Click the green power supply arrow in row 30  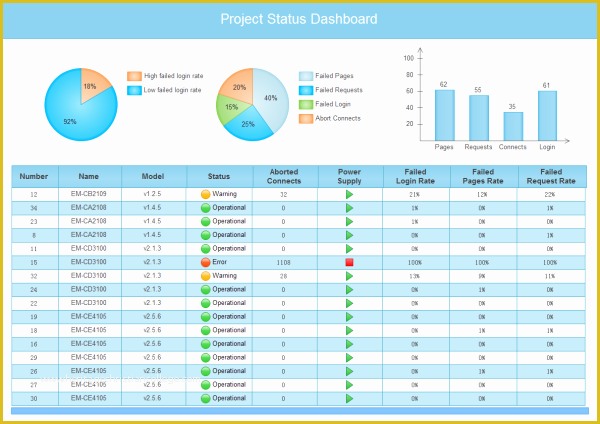(349, 398)
